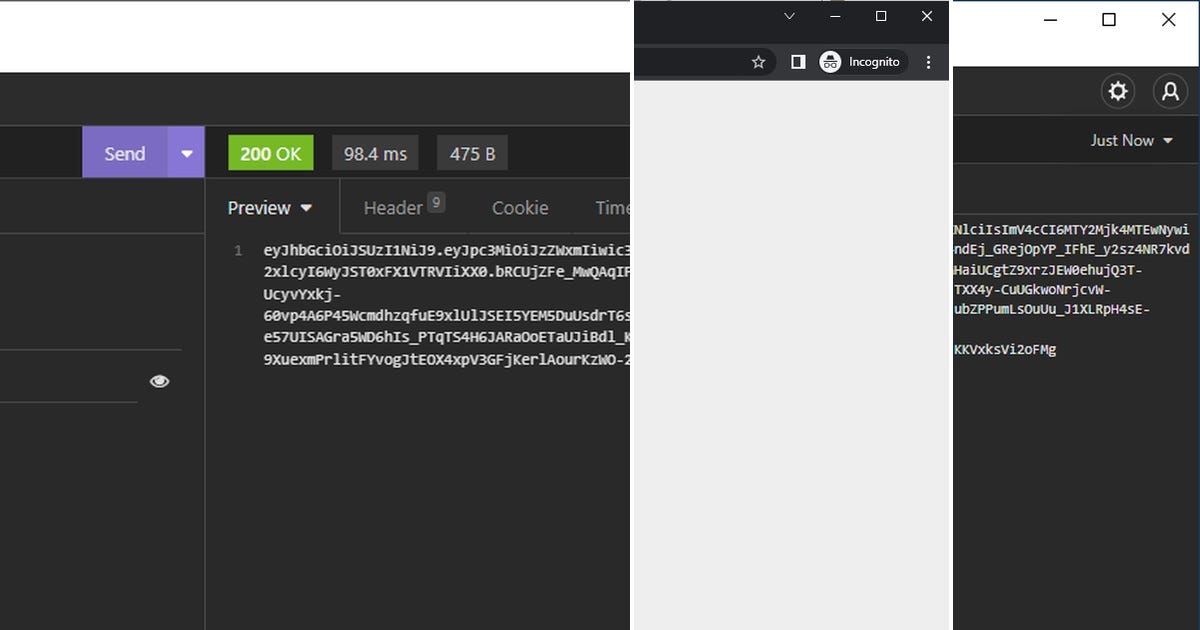Open Chrome's tab search chevron
The image size is (1200, 630).
789,16
